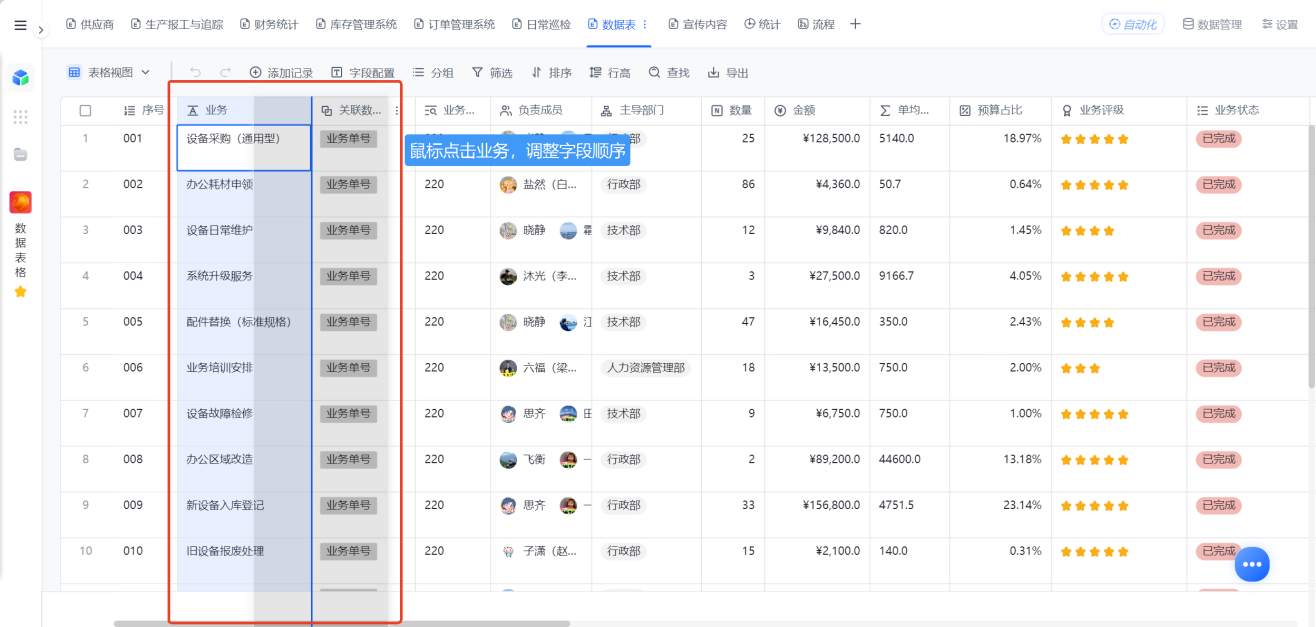The height and width of the screenshot is (627, 1316).
Task: Open the 订单管理系统 tab
Action: [x=454, y=24]
